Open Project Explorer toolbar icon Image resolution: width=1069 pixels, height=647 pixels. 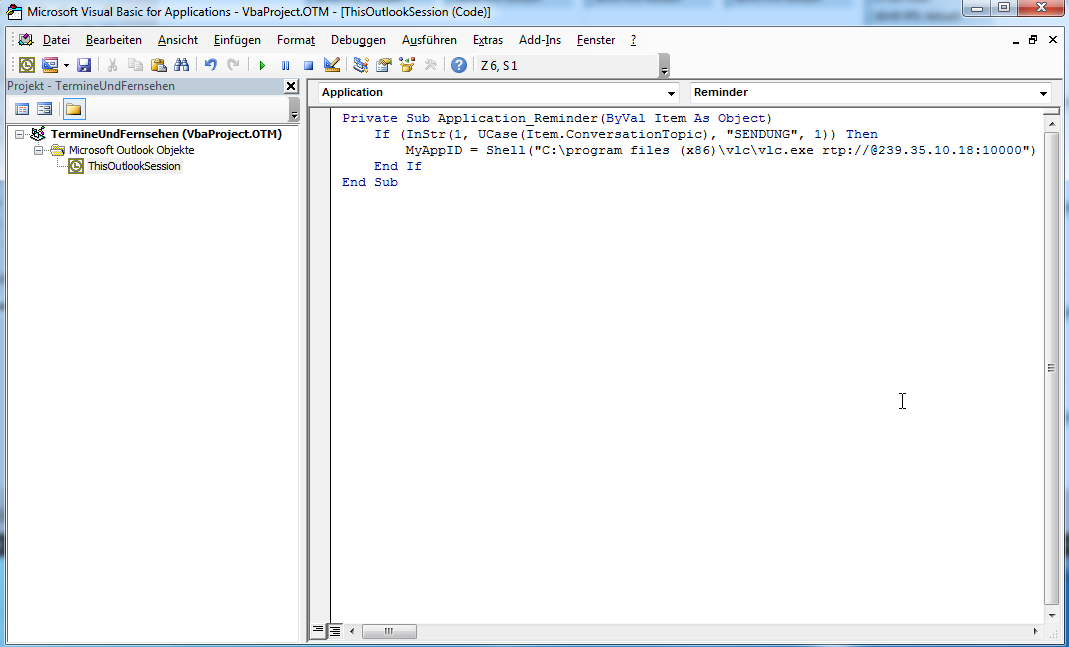pos(361,65)
